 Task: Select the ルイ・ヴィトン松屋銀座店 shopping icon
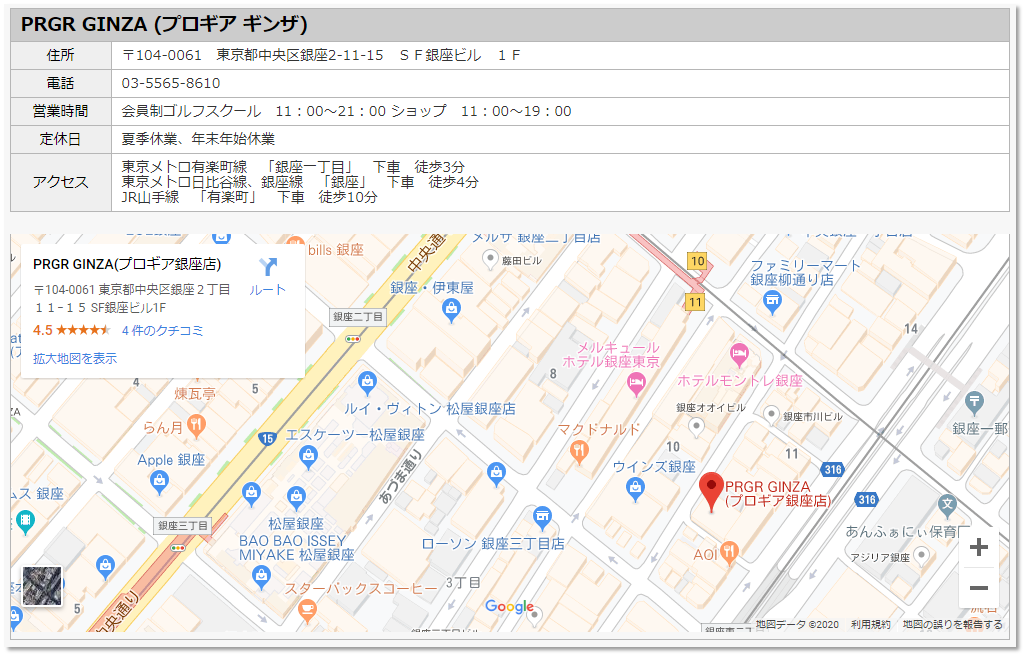[367, 383]
